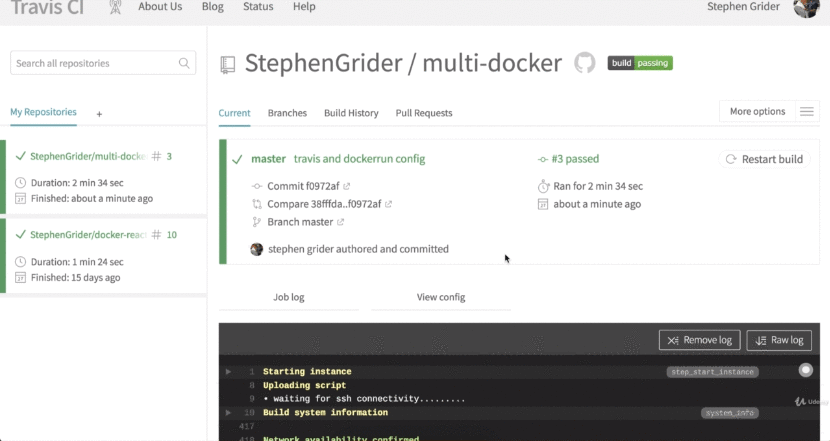The image size is (830, 441).
Task: Click the round follow-log button
Action: pos(806,370)
